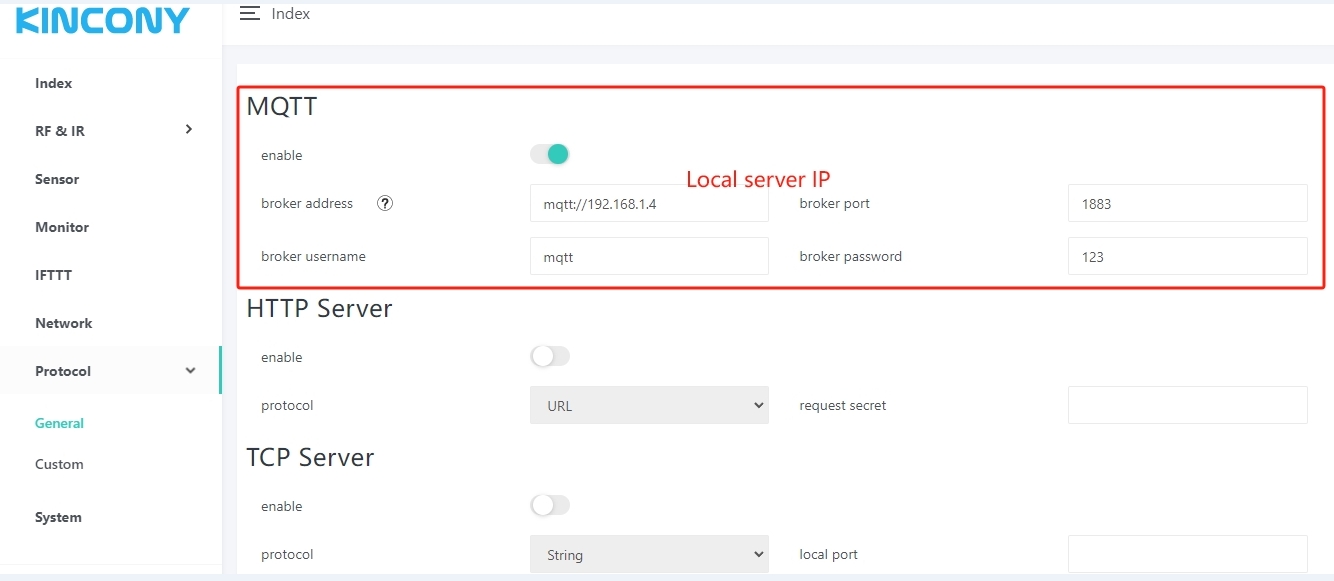Screen dimensions: 1334x581
Task: Go to the Sensor menu item
Action: click(57, 179)
